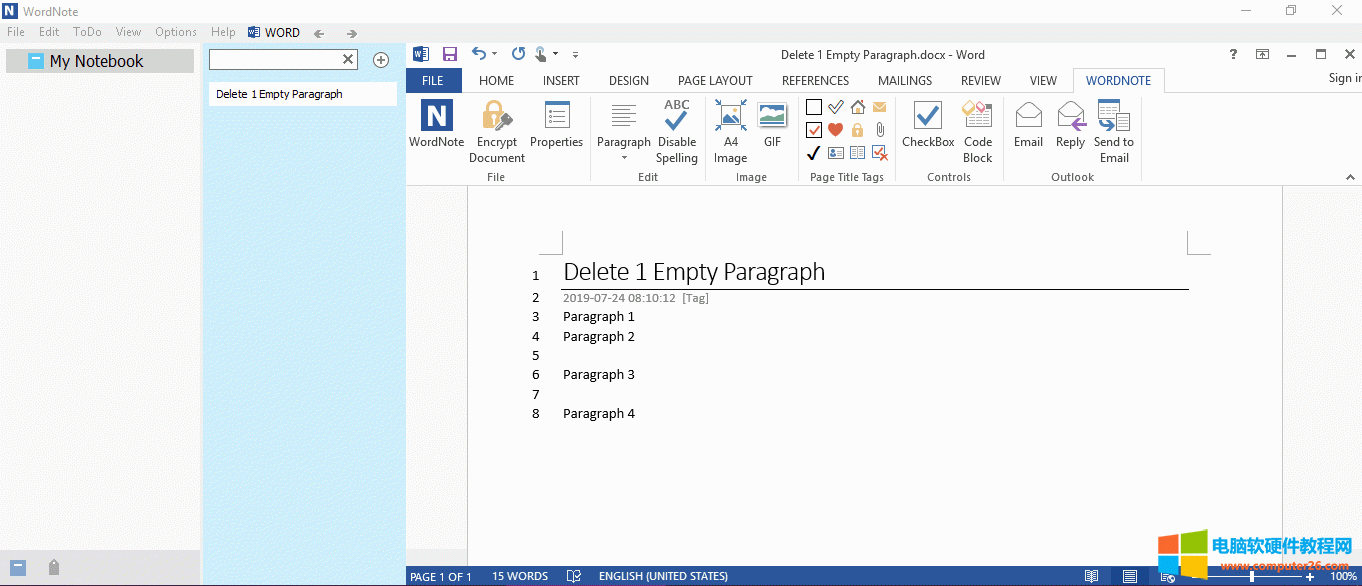1362x586 pixels.
Task: Click the Send to Email icon
Action: (1113, 116)
